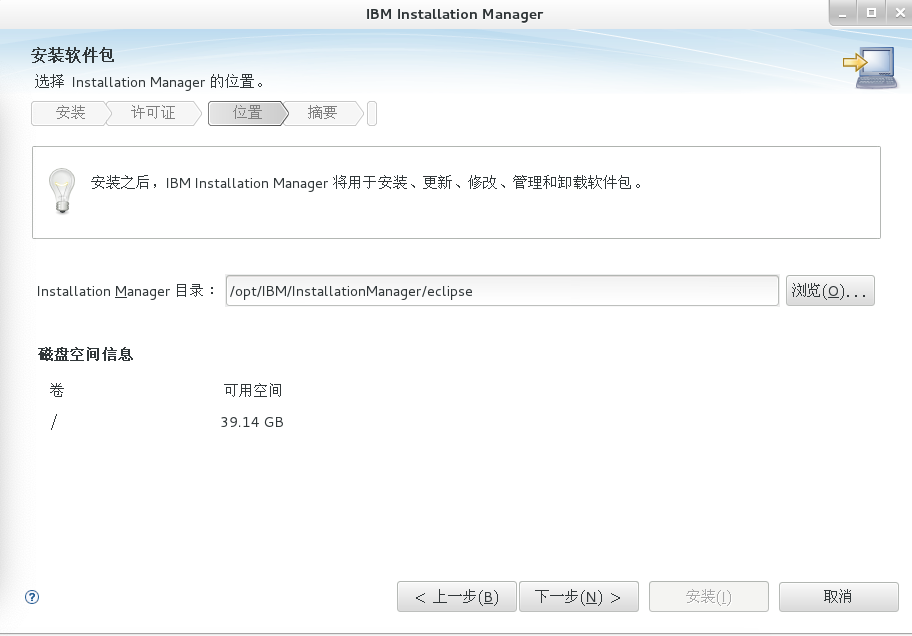Click the Installation Manager directory input field
Image resolution: width=912 pixels, height=636 pixels.
click(502, 290)
